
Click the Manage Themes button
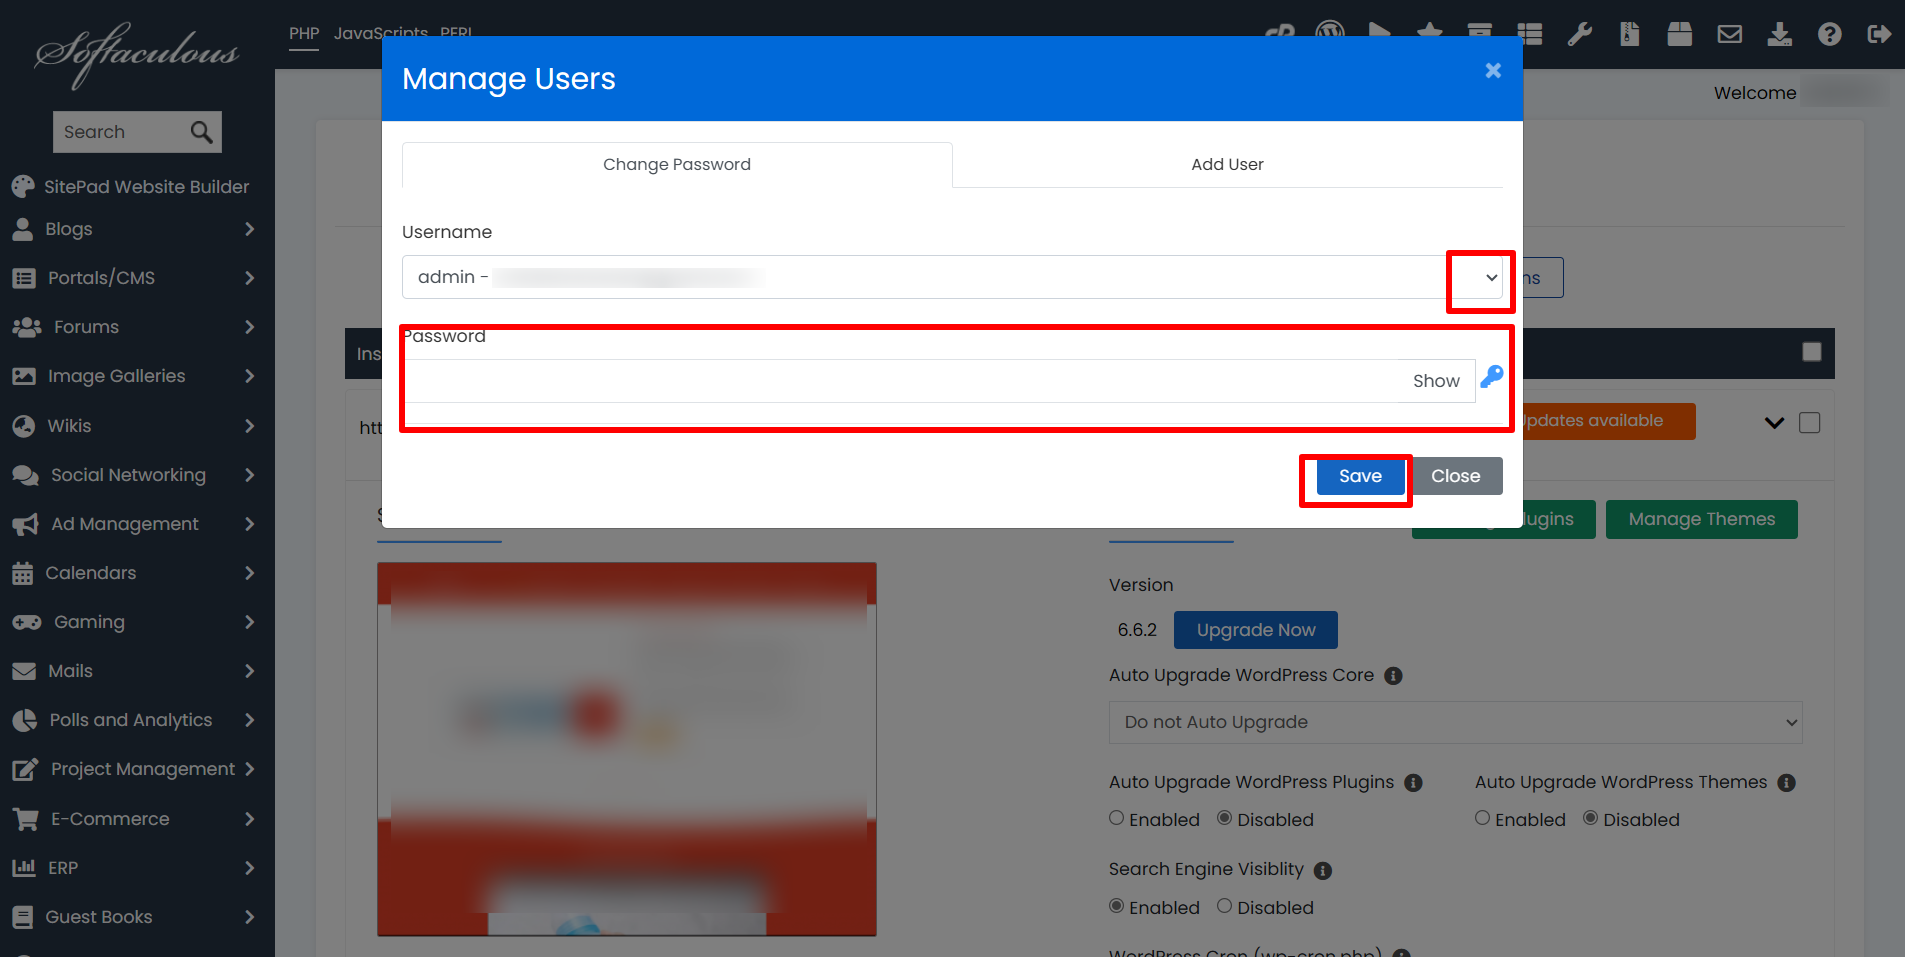coord(1701,519)
